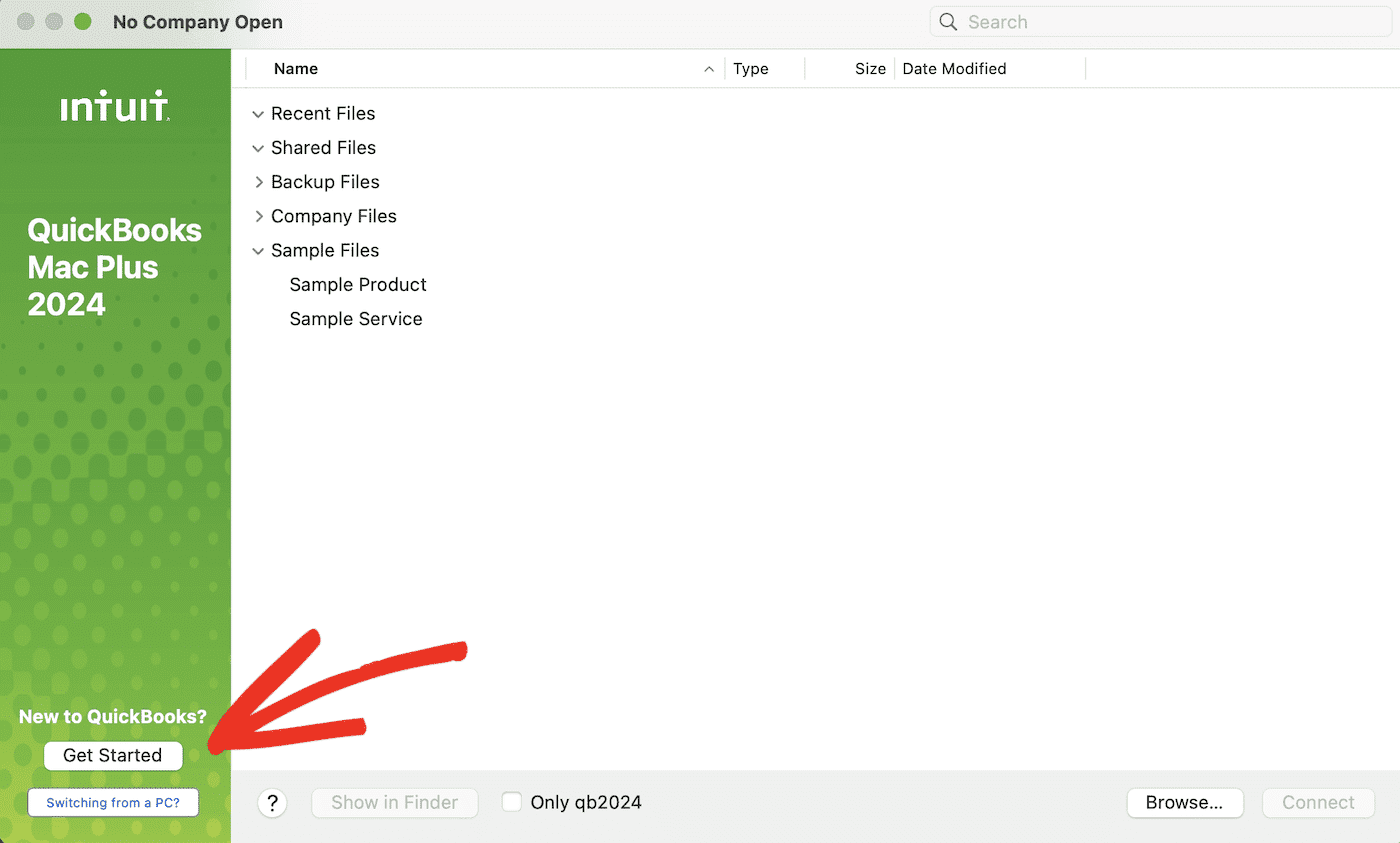Image resolution: width=1400 pixels, height=843 pixels.
Task: Sort files by Size column header
Action: [869, 69]
